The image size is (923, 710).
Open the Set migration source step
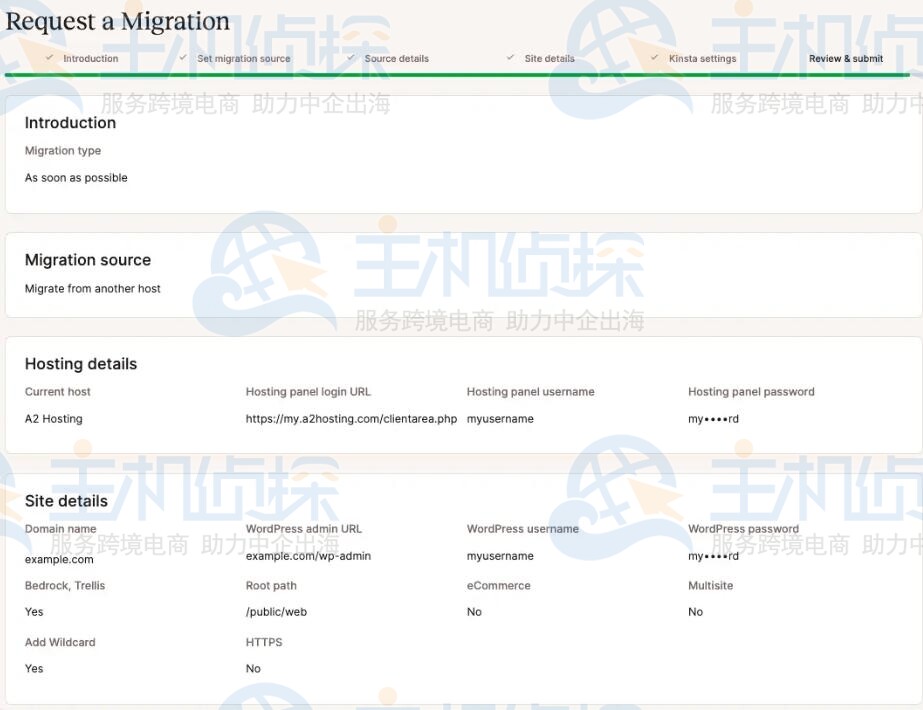tap(243, 59)
